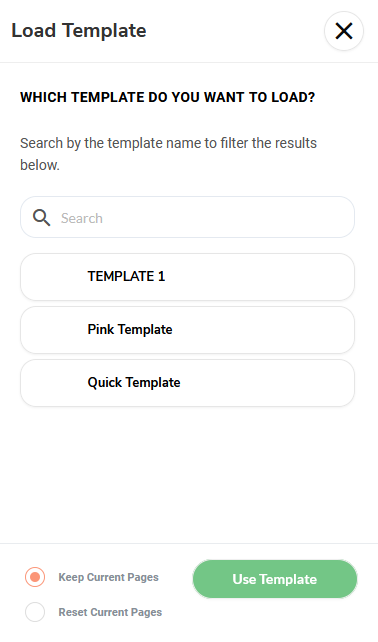Click the 'Which template do you want to load?' heading
The image size is (378, 642).
coord(167,97)
